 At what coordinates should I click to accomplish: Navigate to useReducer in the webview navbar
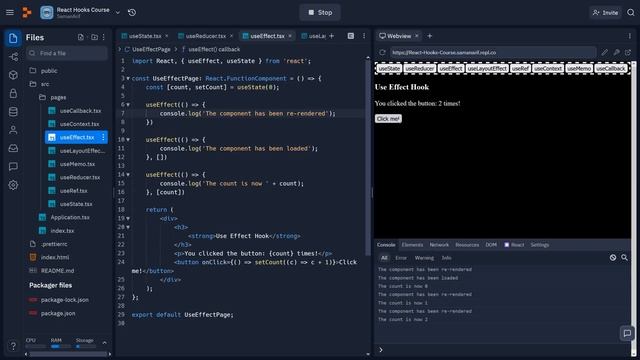pyautogui.click(x=420, y=69)
